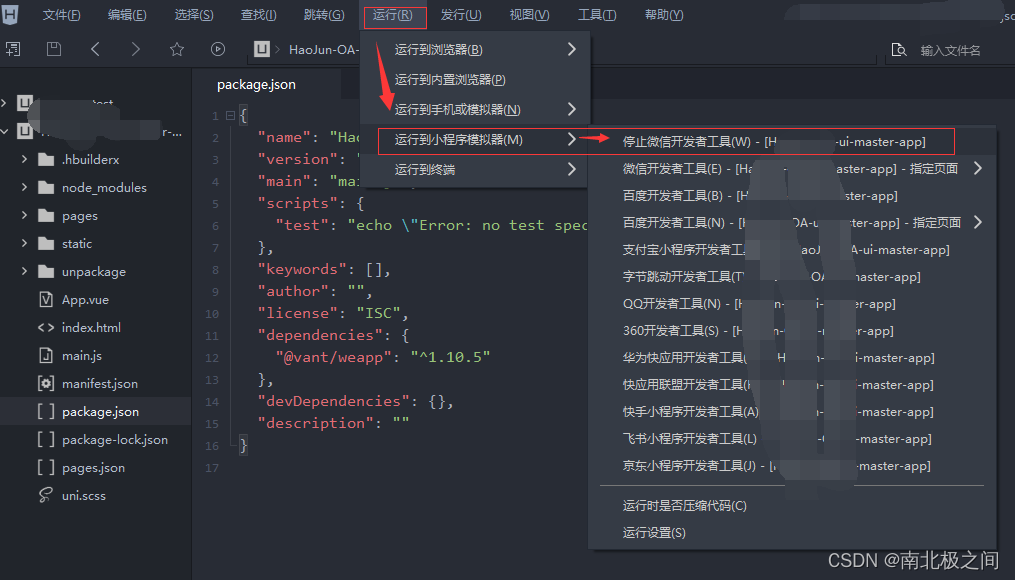Open the 运行(R) menu

pyautogui.click(x=395, y=15)
